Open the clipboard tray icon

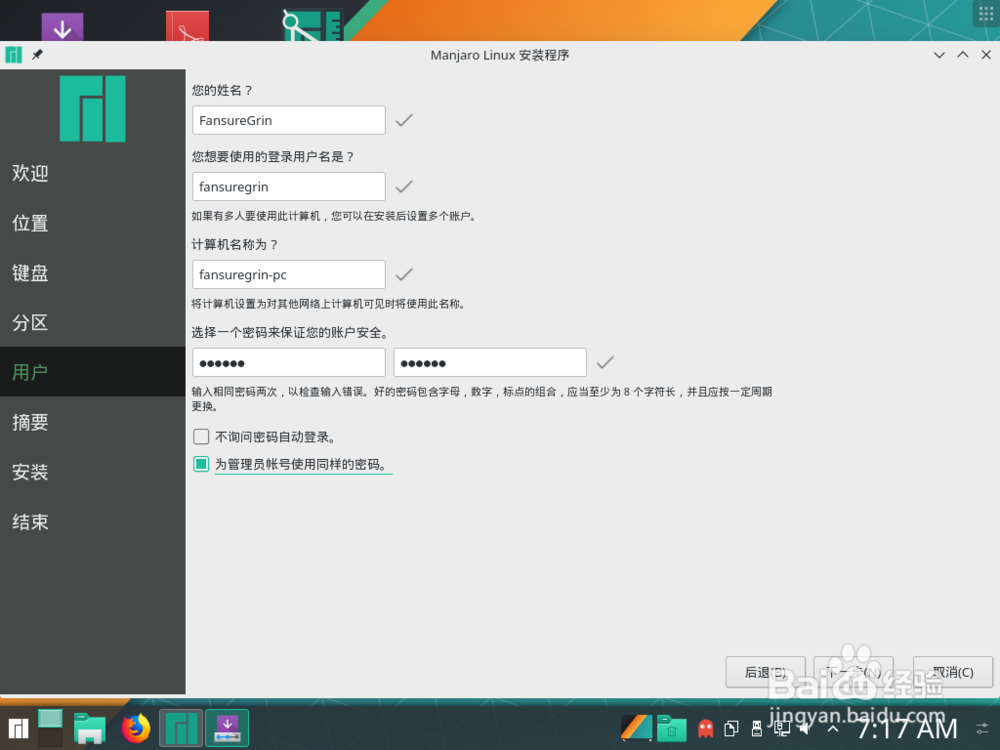732,728
